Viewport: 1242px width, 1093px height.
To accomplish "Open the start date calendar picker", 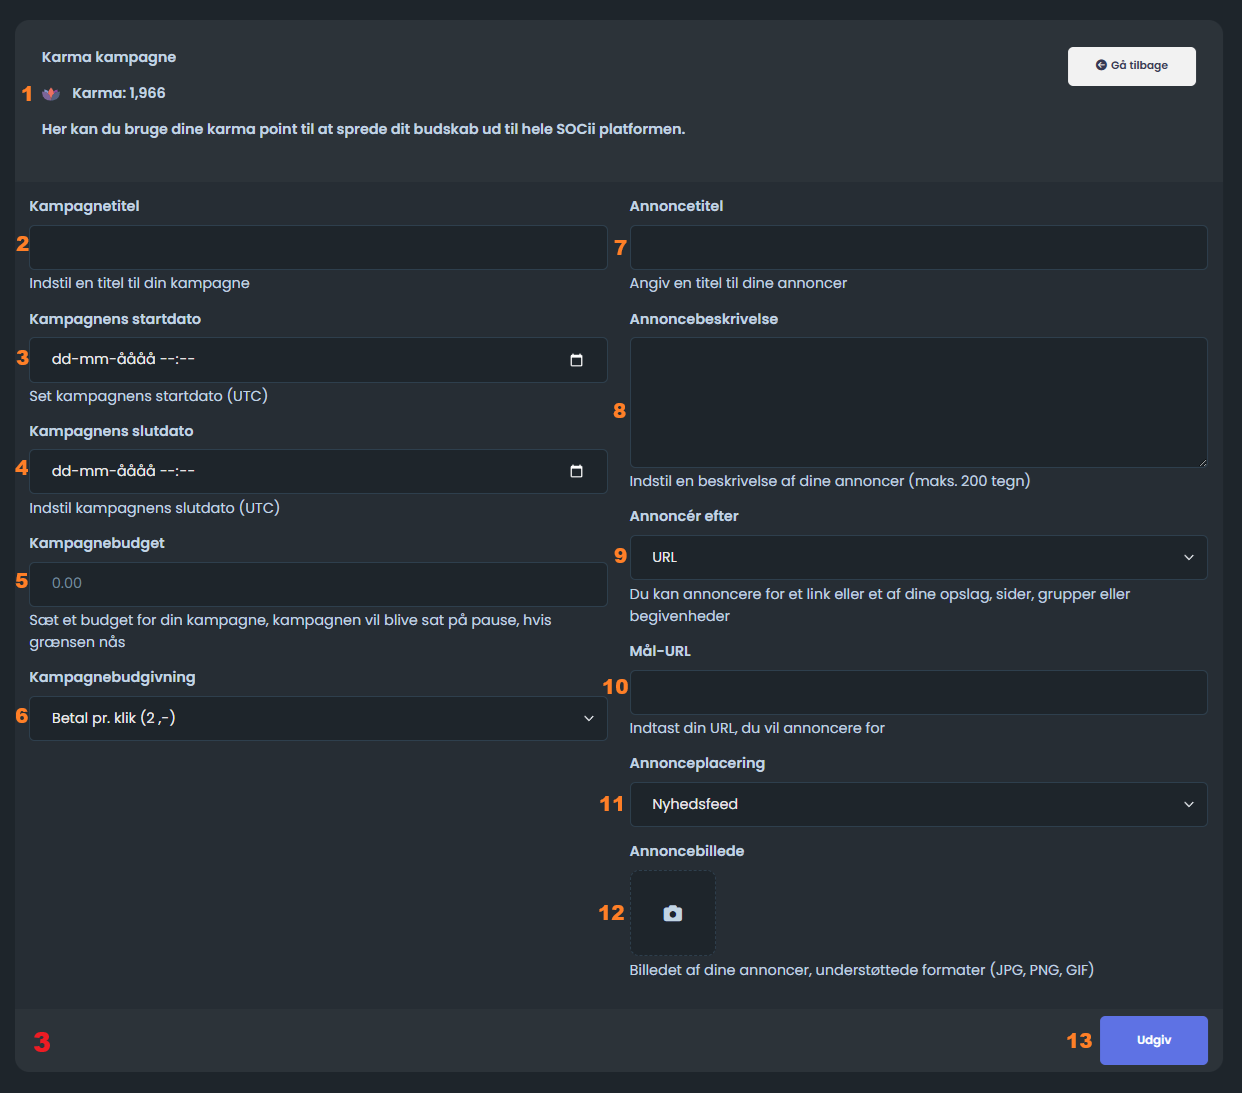I will 576,360.
